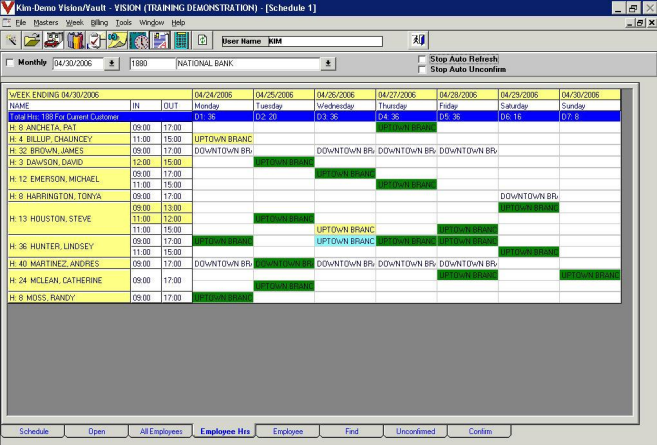Click Hunter's light blue Wednesday shift cell
The width and height of the screenshot is (657, 445).
345,241
